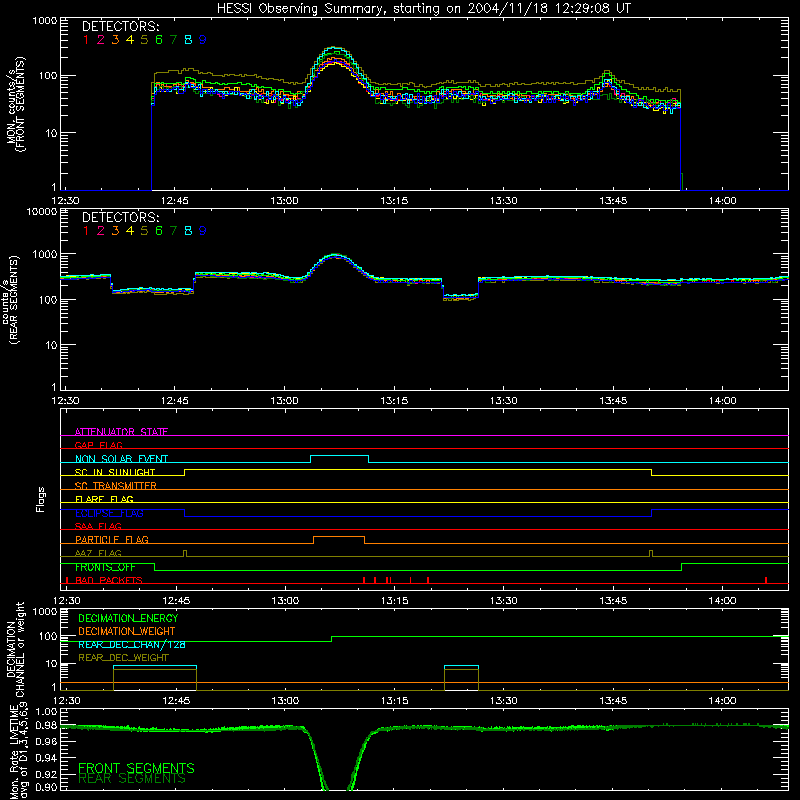Click 13:00 time label under front segments plot
Viewport: 800px width, 800px height.
(x=284, y=201)
